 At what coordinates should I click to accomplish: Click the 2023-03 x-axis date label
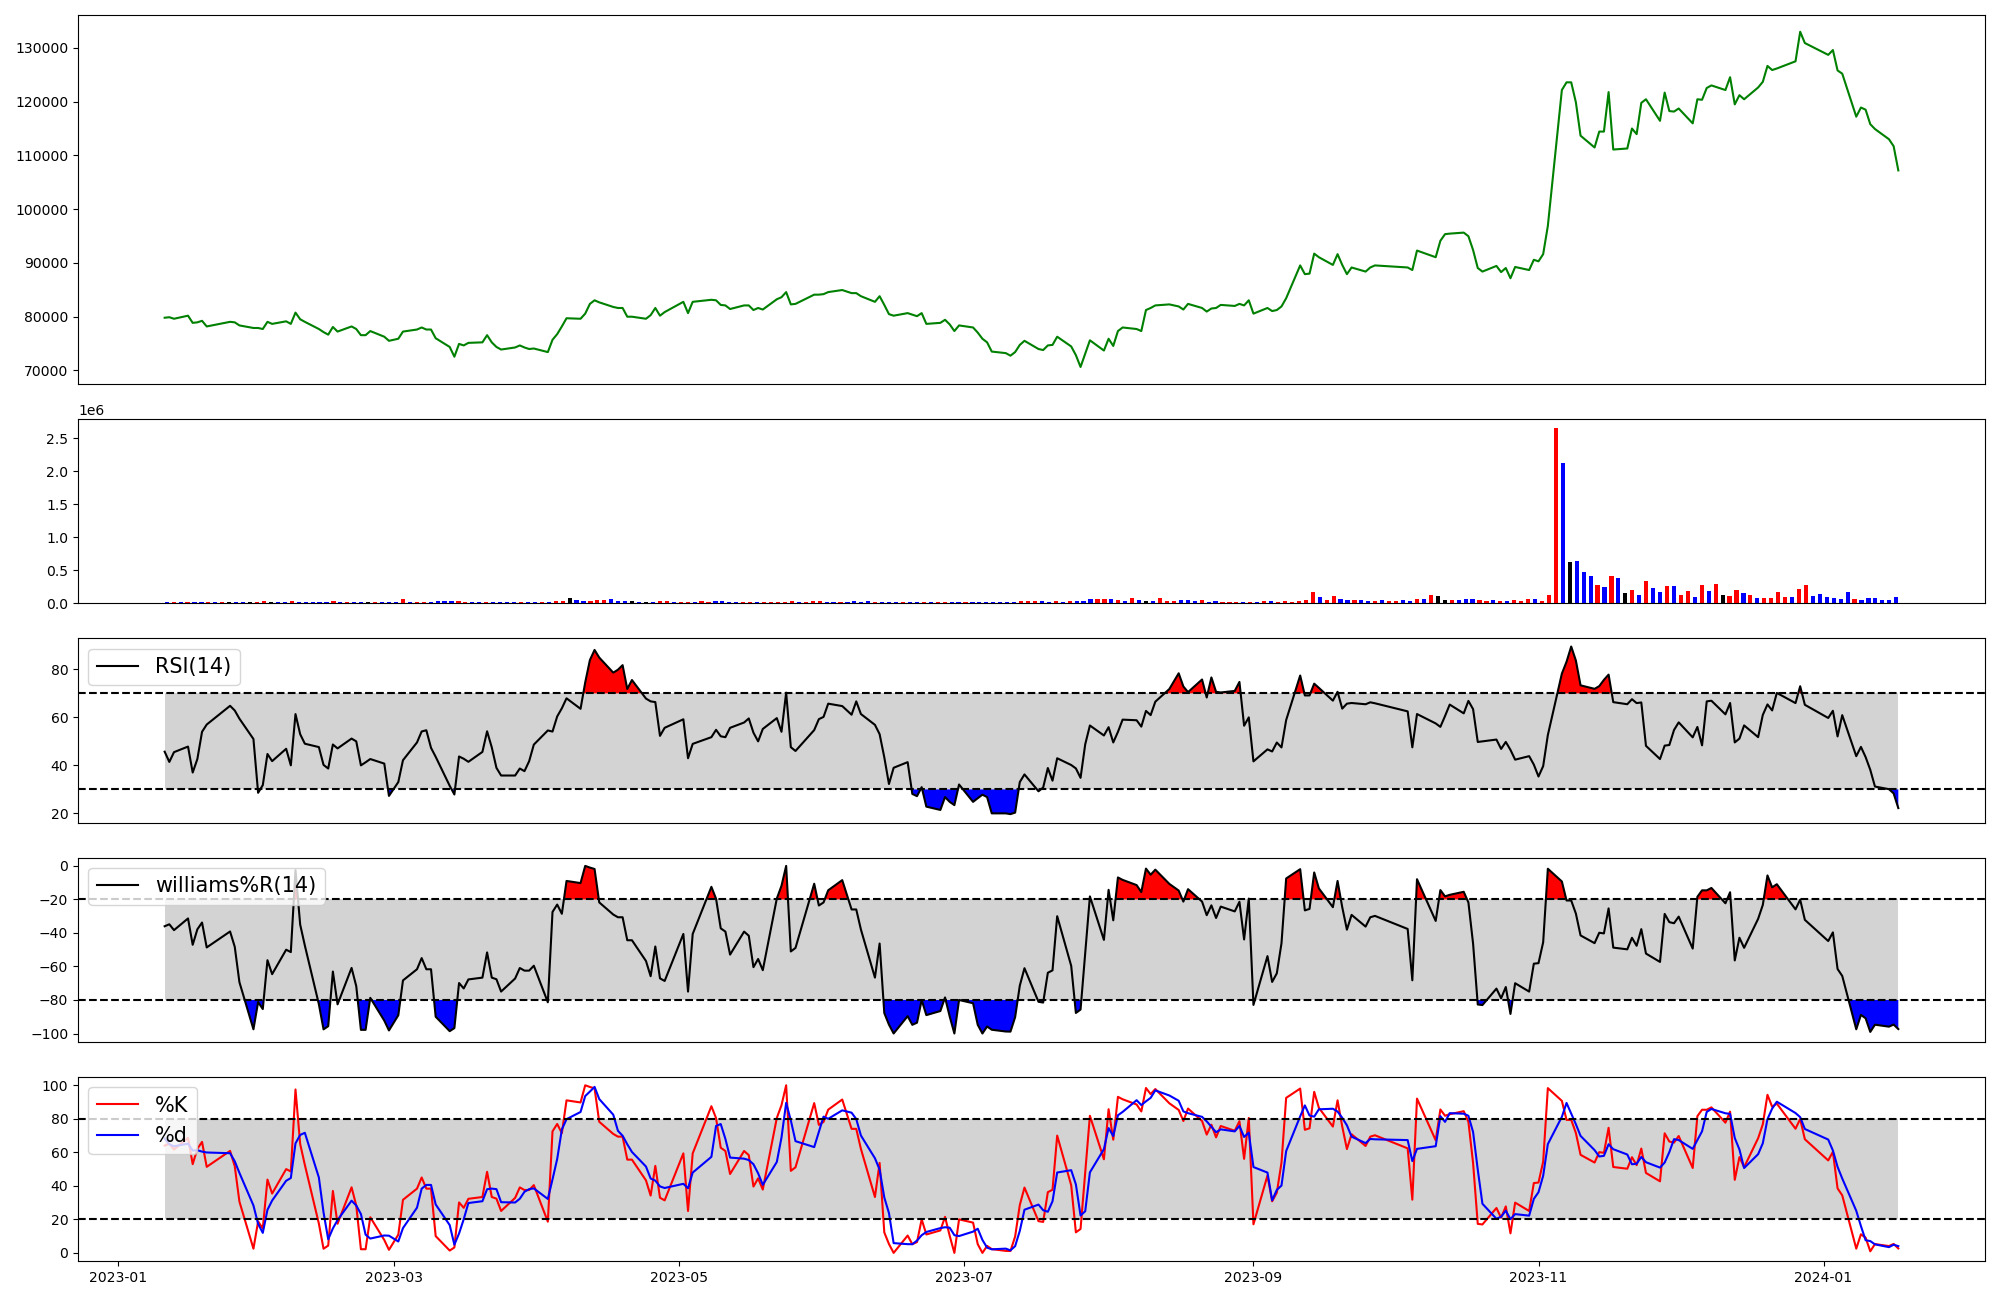[394, 1277]
